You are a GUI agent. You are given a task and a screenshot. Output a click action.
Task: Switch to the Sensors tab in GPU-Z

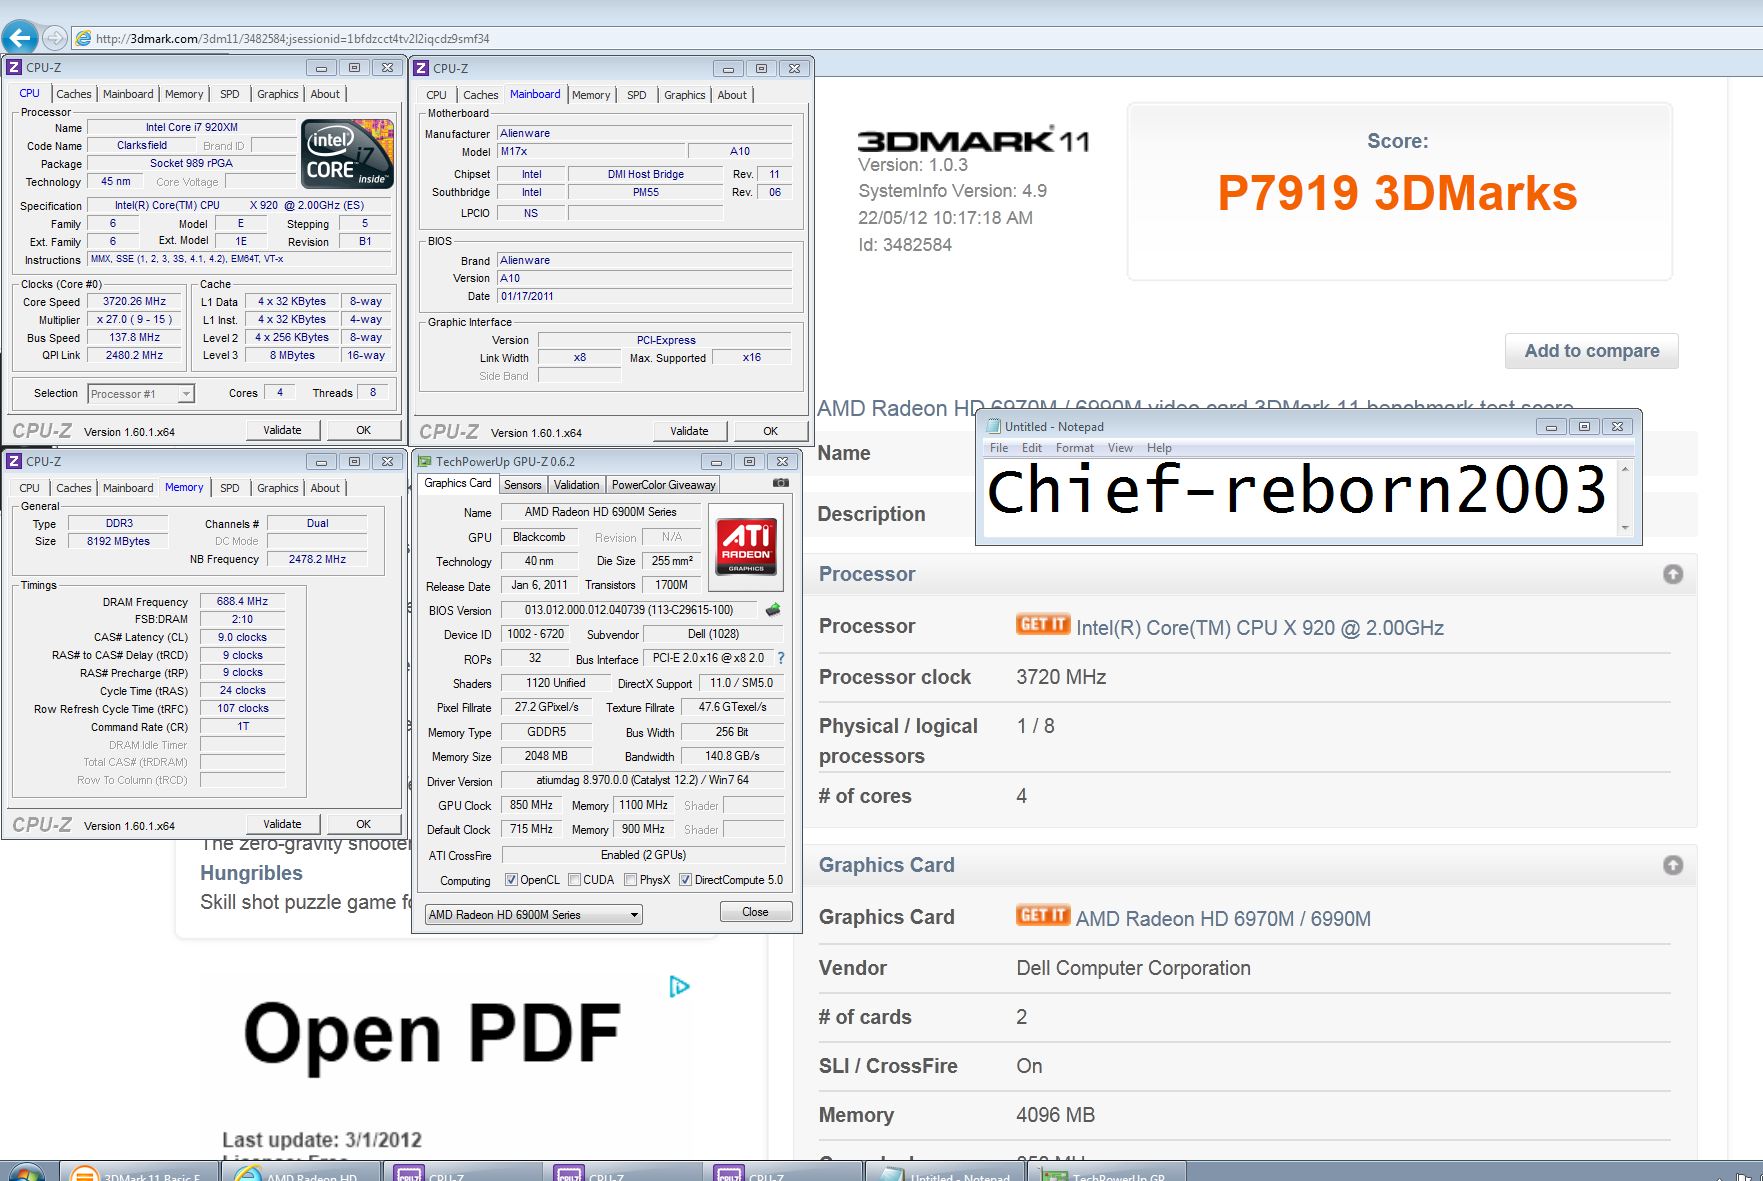point(522,485)
